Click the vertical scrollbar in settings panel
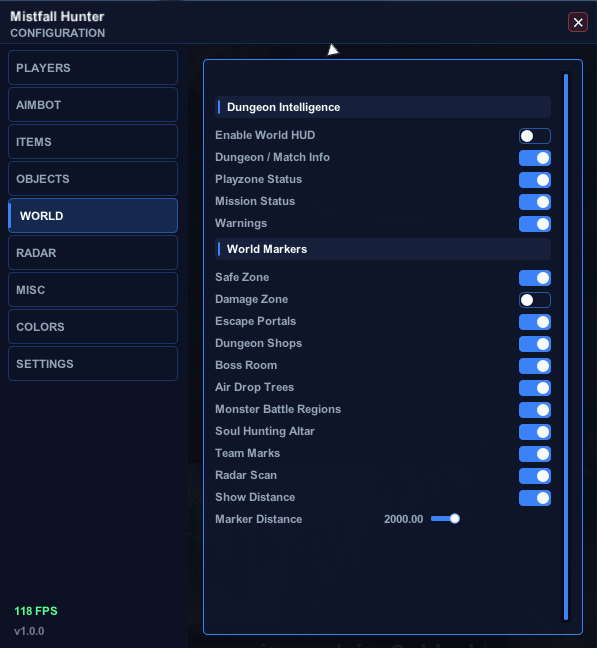597x648 pixels. (566, 347)
